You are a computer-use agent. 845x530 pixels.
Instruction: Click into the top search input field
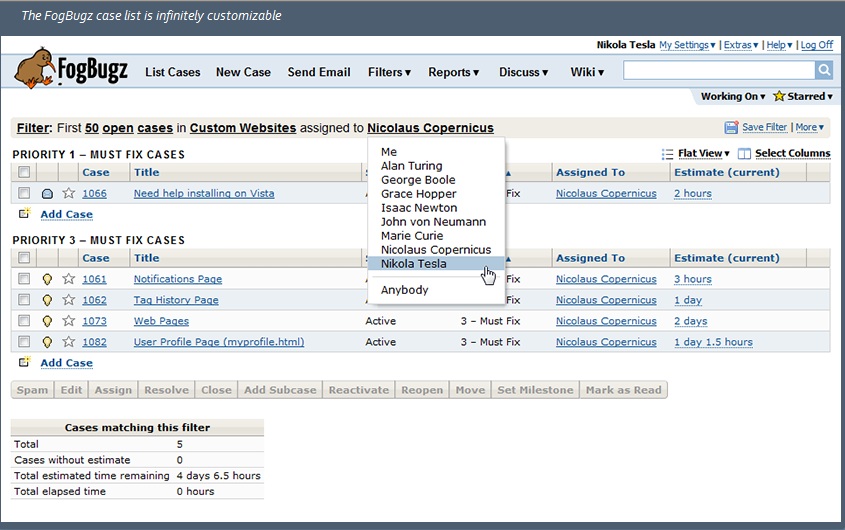tap(719, 70)
